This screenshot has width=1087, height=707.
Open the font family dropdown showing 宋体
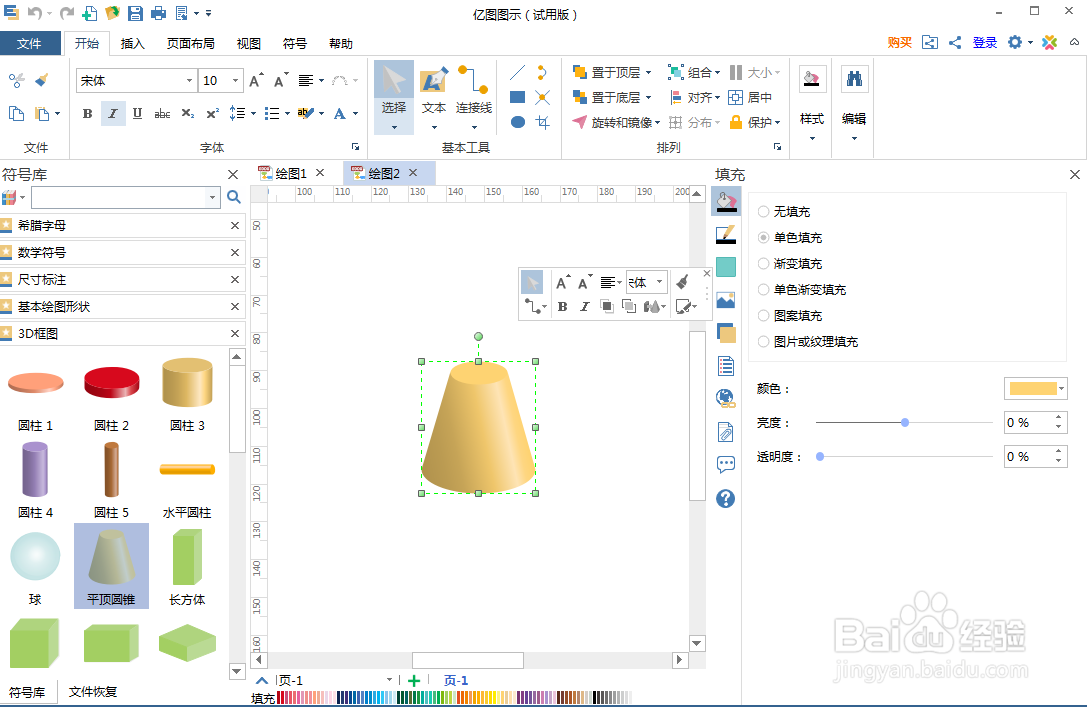[x=135, y=80]
